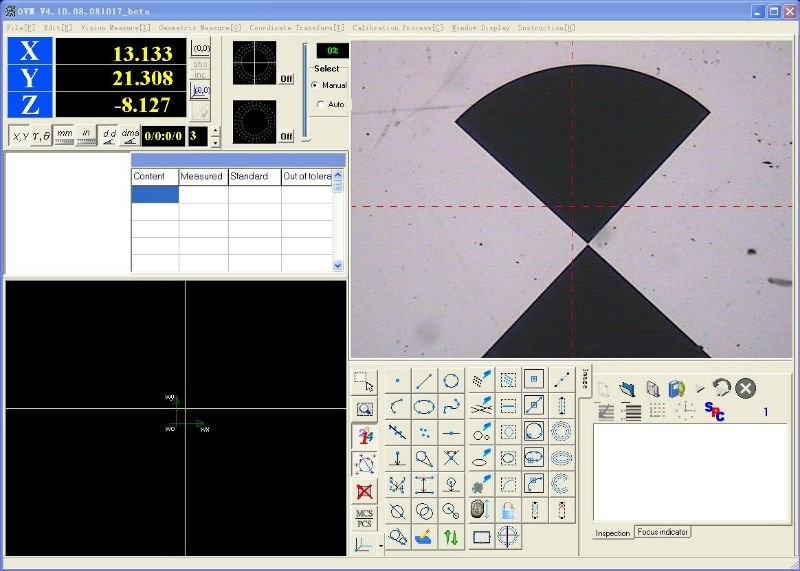Increase decimal places with up arrow

tap(216, 131)
